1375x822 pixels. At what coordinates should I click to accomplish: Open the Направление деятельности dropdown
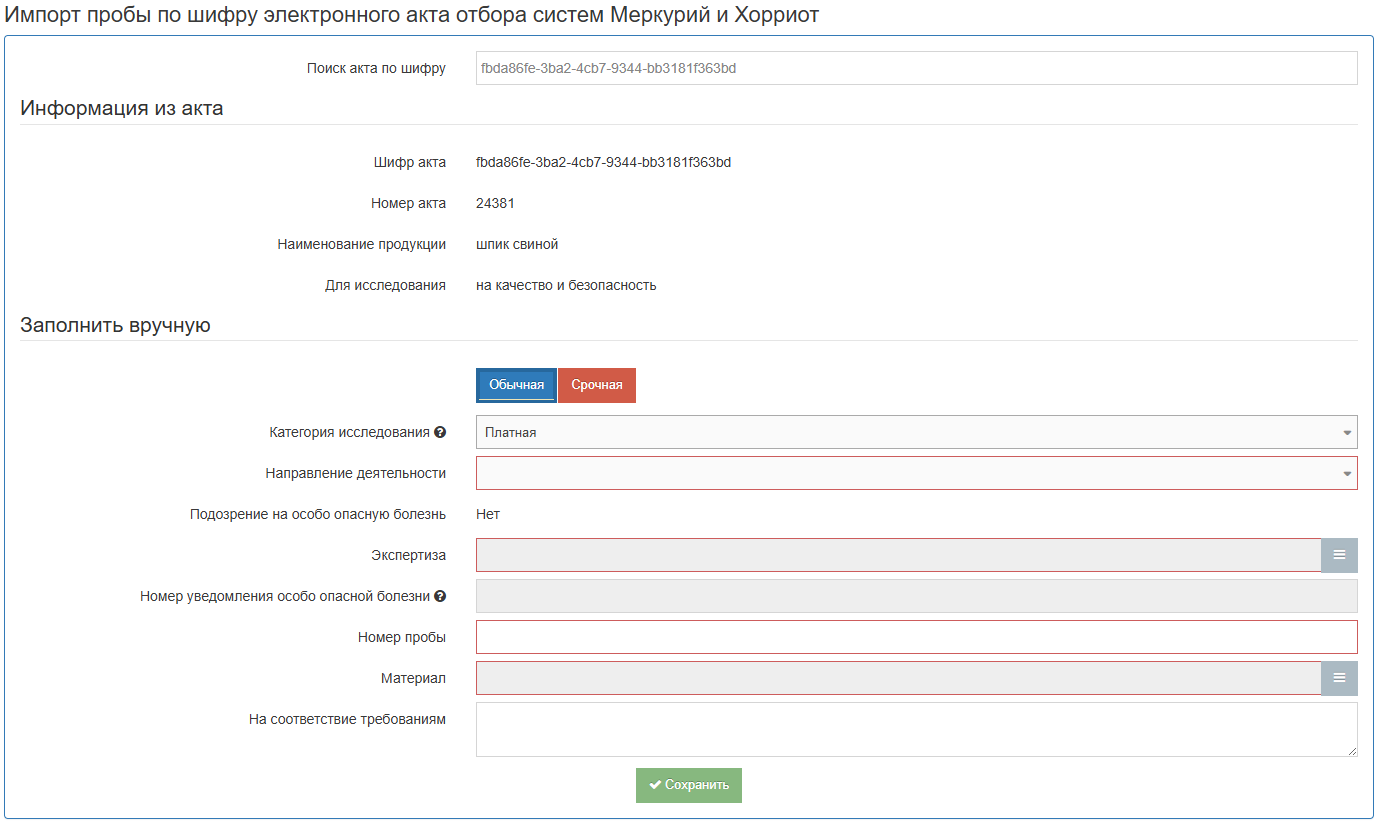(x=916, y=473)
